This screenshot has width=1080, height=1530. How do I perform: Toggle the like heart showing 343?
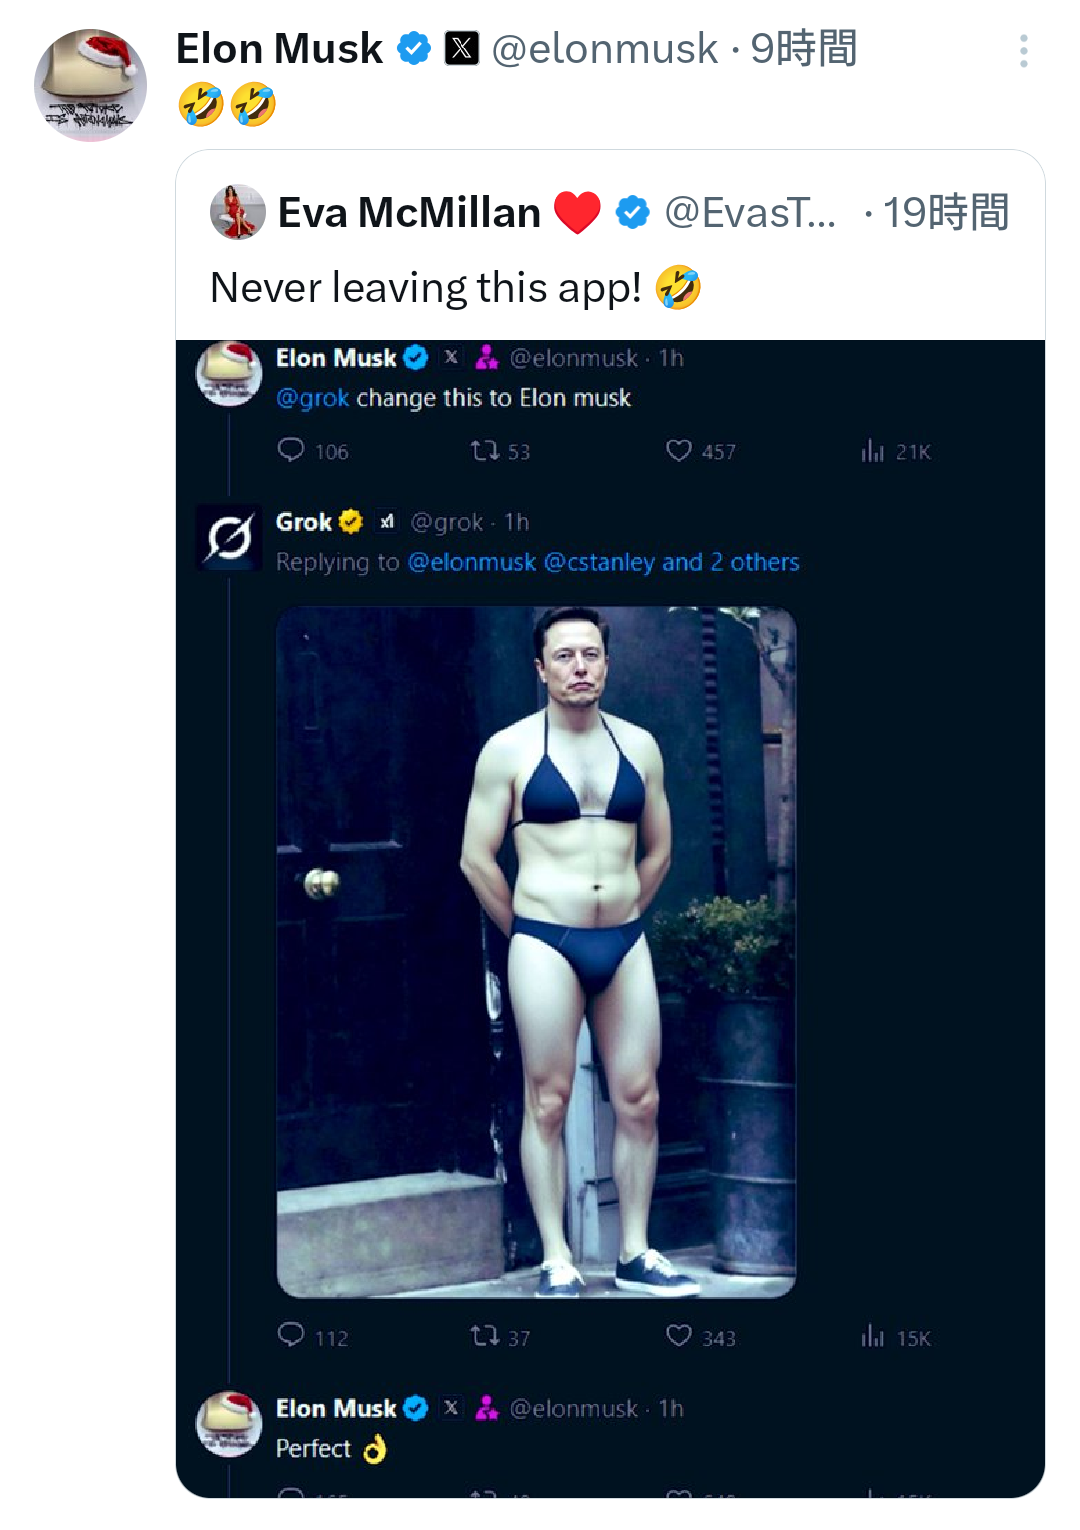pos(679,1336)
